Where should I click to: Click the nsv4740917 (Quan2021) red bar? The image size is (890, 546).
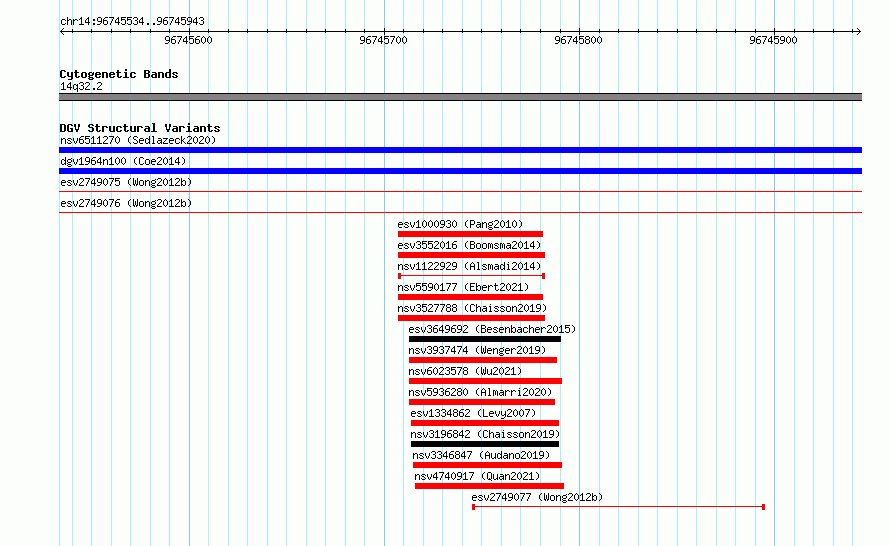pyautogui.click(x=489, y=486)
